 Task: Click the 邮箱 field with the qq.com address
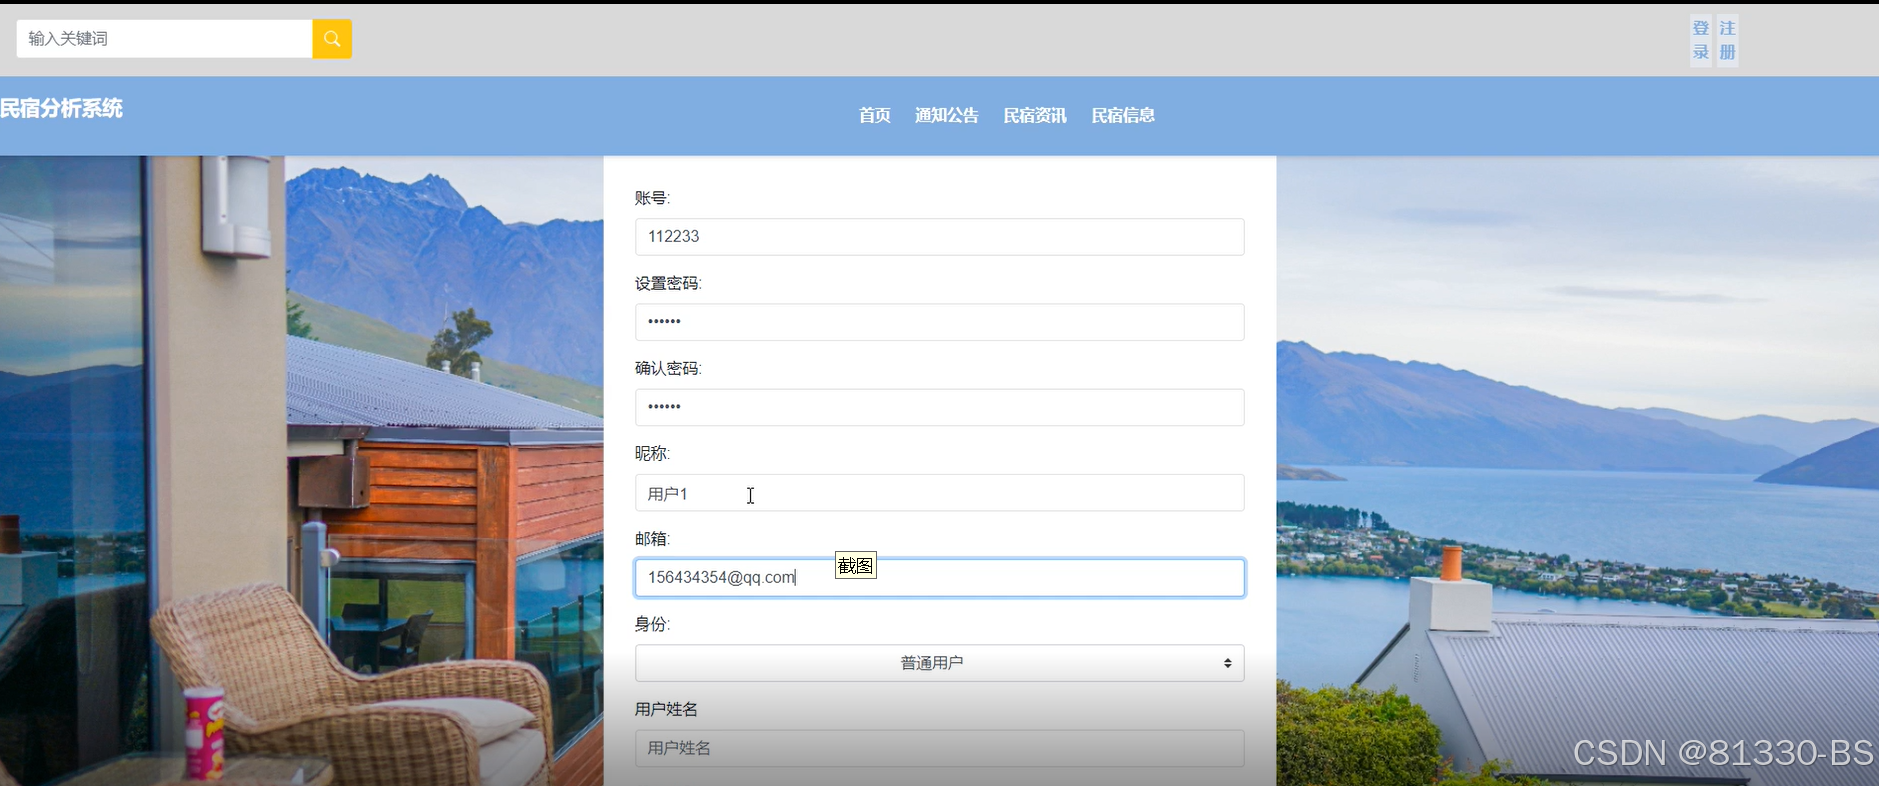pyautogui.click(x=940, y=578)
